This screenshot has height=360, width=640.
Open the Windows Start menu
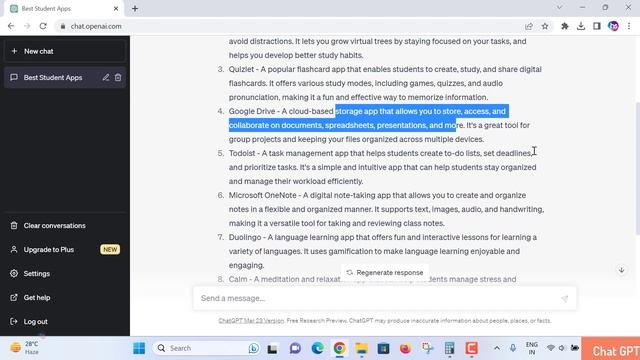pos(139,348)
